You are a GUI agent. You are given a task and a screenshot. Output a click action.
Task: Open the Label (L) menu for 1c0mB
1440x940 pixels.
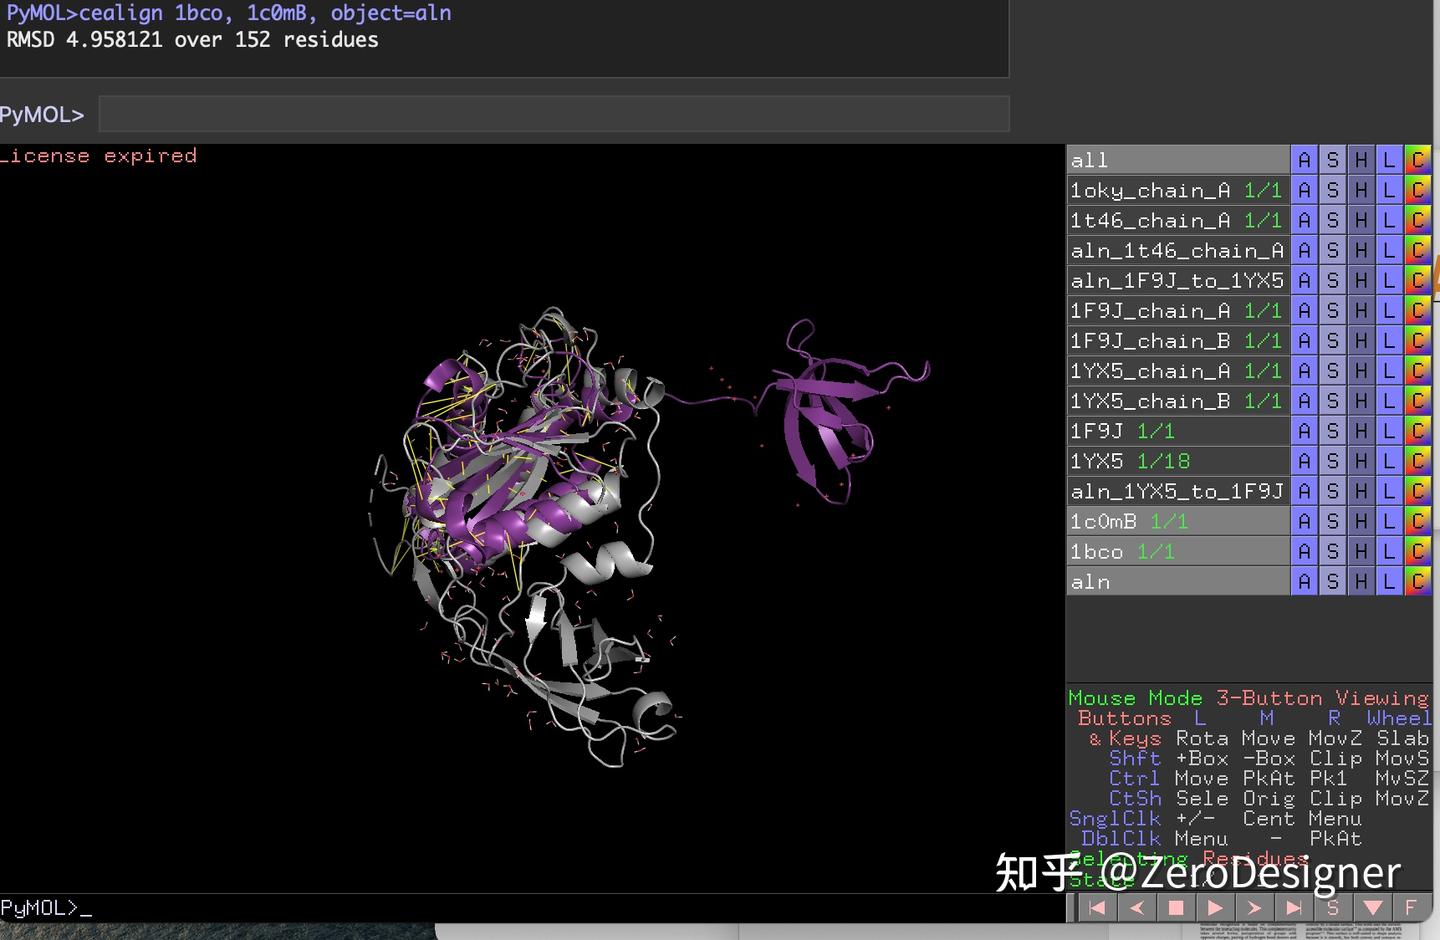pyautogui.click(x=1388, y=520)
